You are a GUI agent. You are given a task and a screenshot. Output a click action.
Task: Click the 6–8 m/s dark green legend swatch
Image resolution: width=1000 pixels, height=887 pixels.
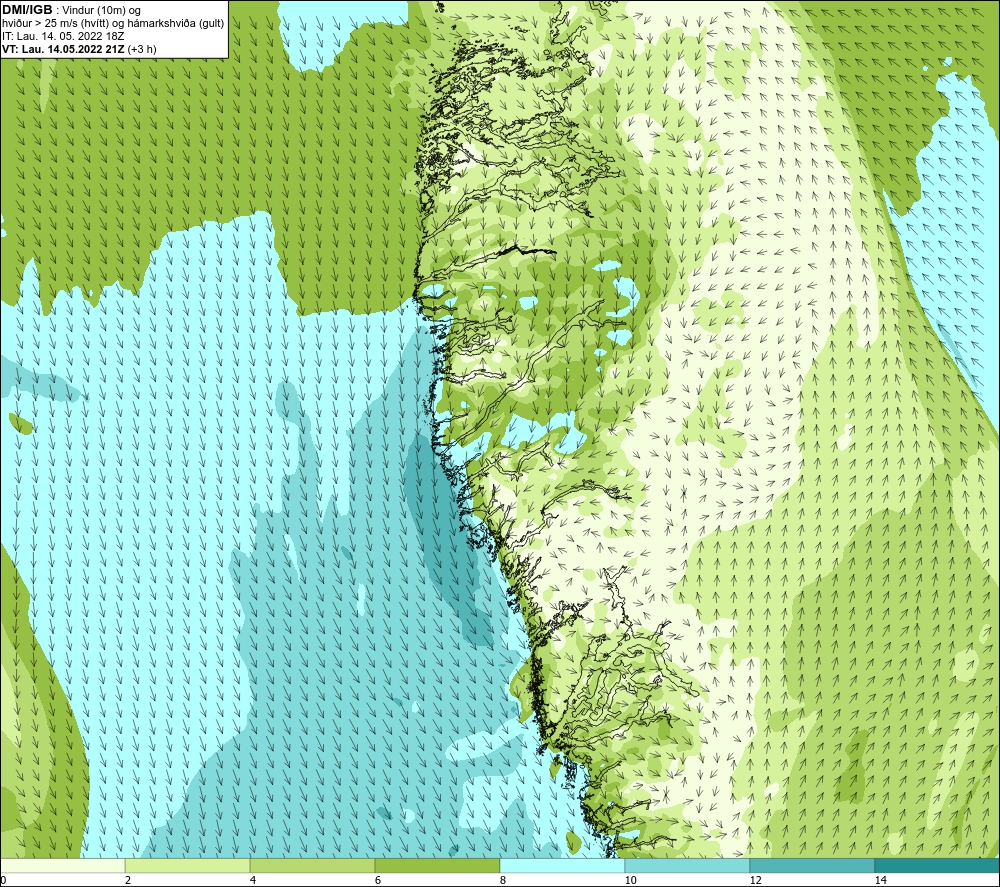[x=438, y=865]
